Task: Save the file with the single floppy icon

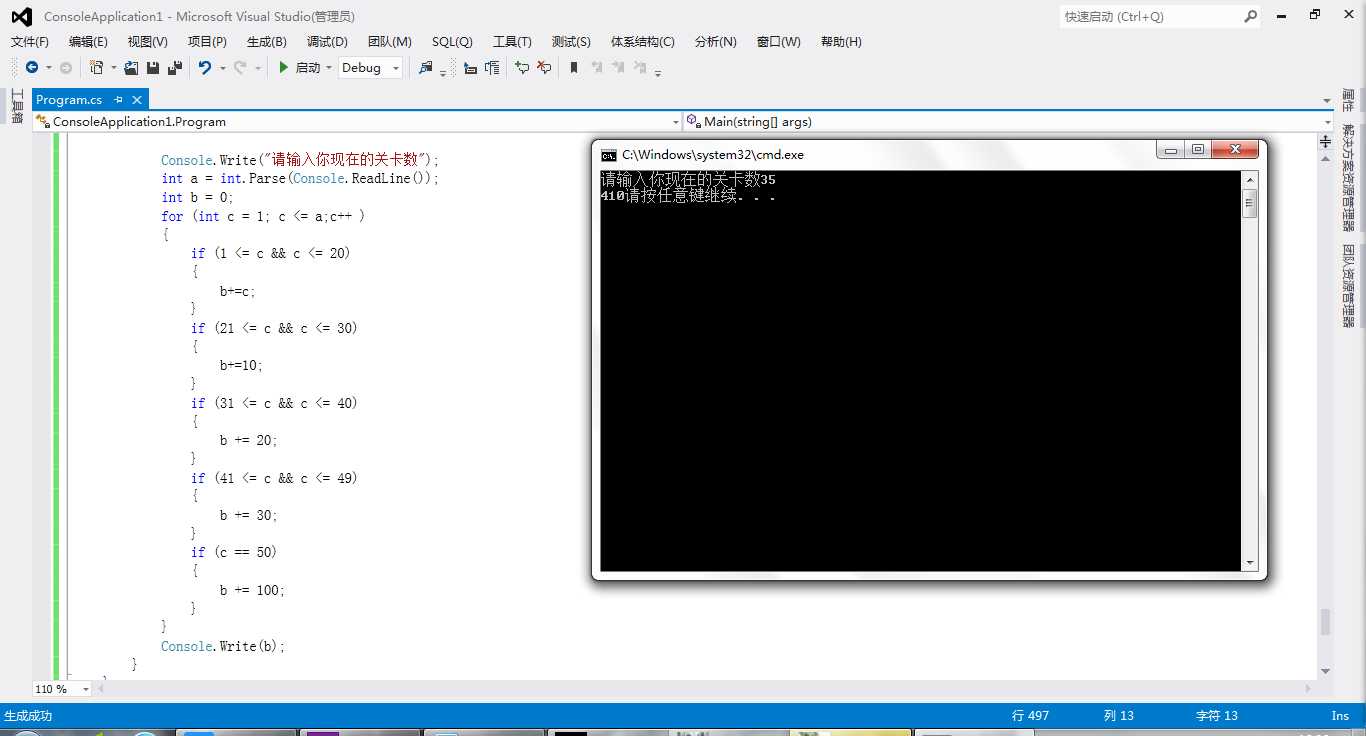Action: [x=153, y=68]
